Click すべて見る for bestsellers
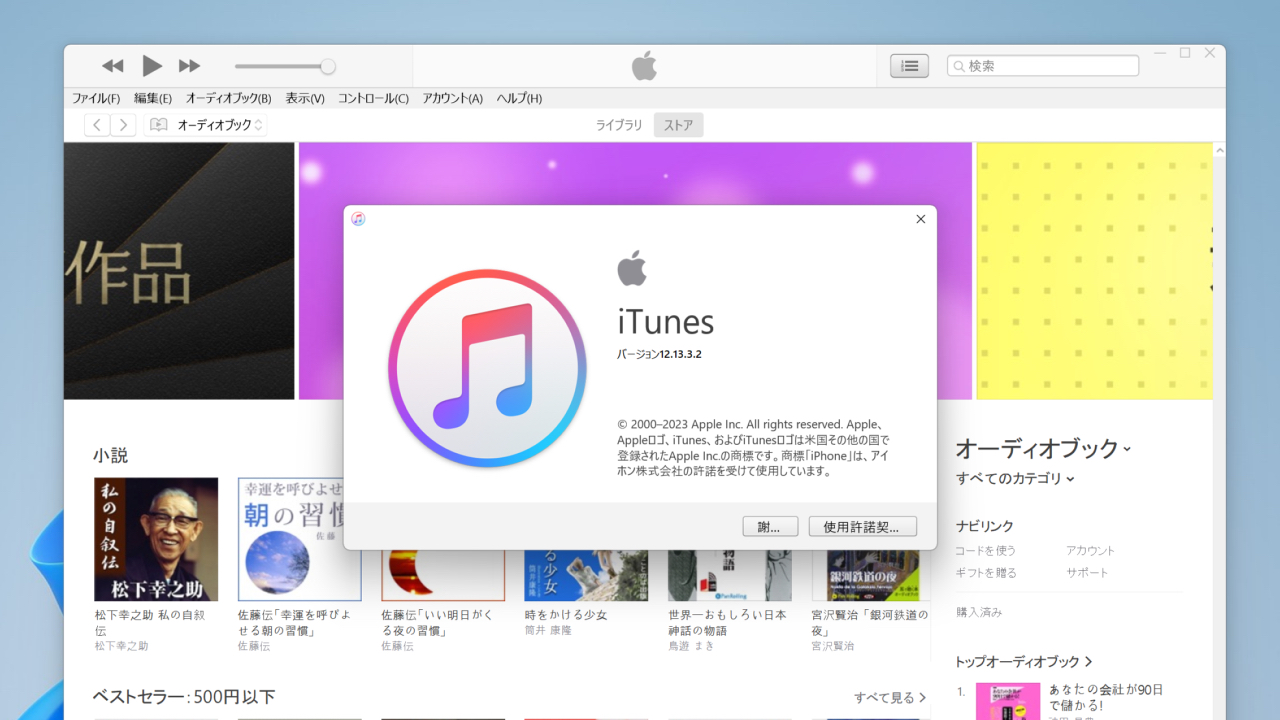1280x720 pixels. pos(890,698)
